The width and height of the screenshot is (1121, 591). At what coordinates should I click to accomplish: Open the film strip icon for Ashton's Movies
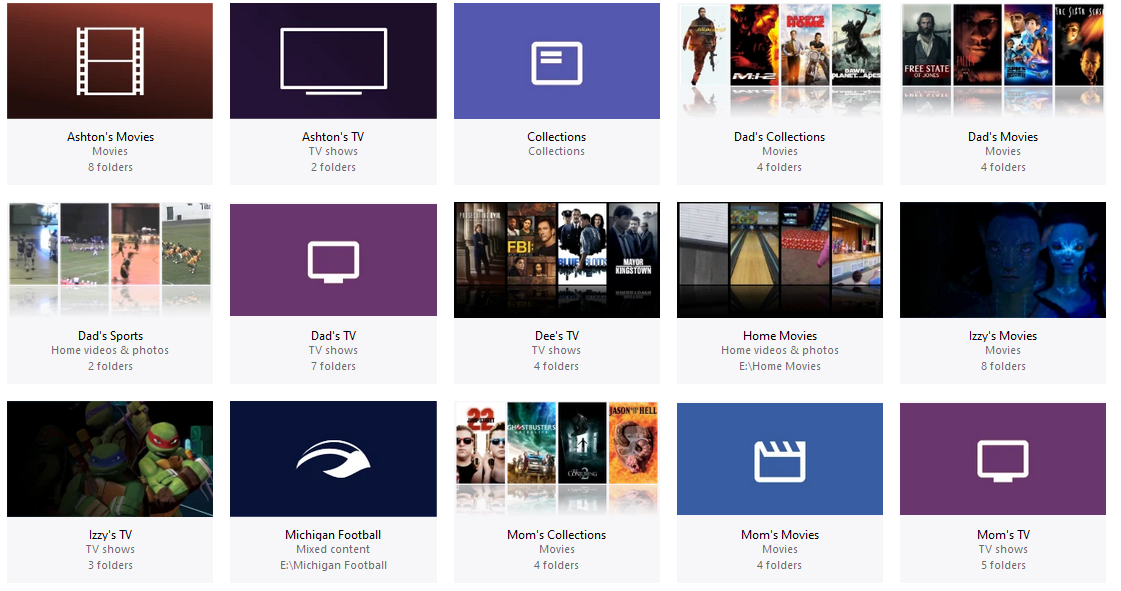(x=110, y=61)
